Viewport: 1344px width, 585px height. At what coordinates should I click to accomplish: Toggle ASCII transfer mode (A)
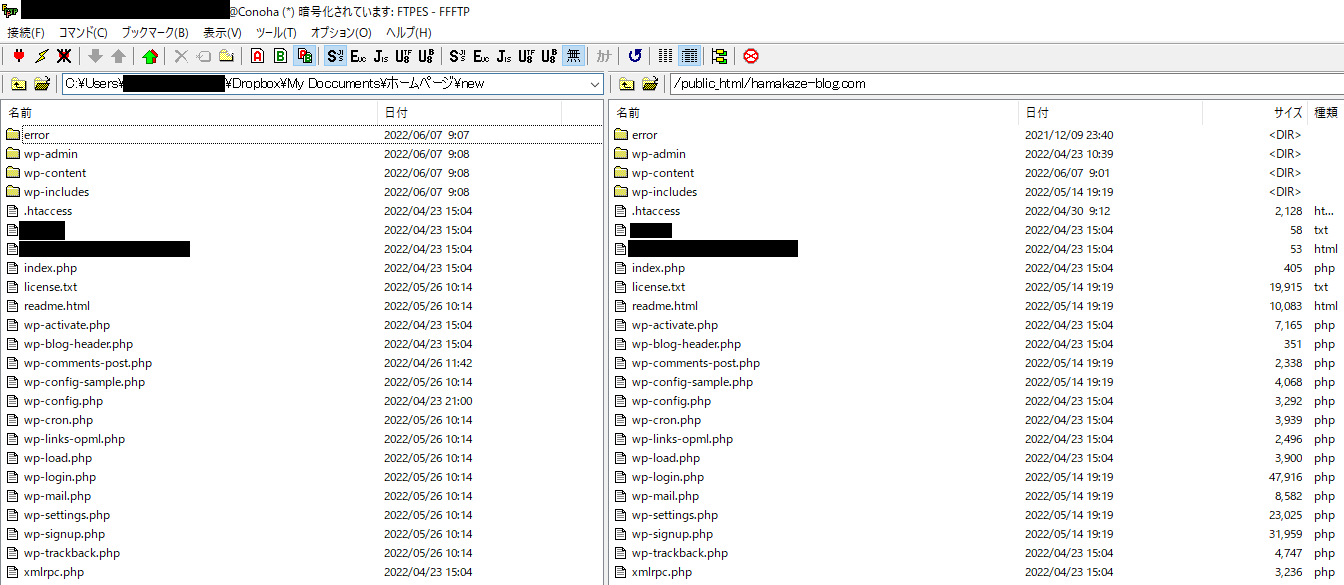click(258, 56)
